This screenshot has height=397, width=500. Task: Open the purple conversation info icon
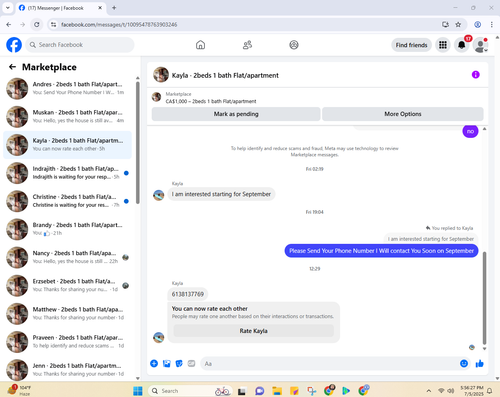pos(475,75)
